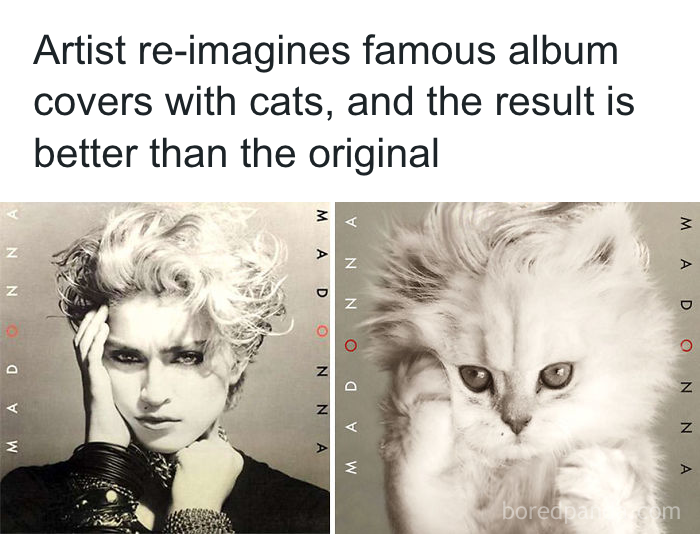
Task: Click the black bracelets on the wrist
Action: click(x=105, y=462)
